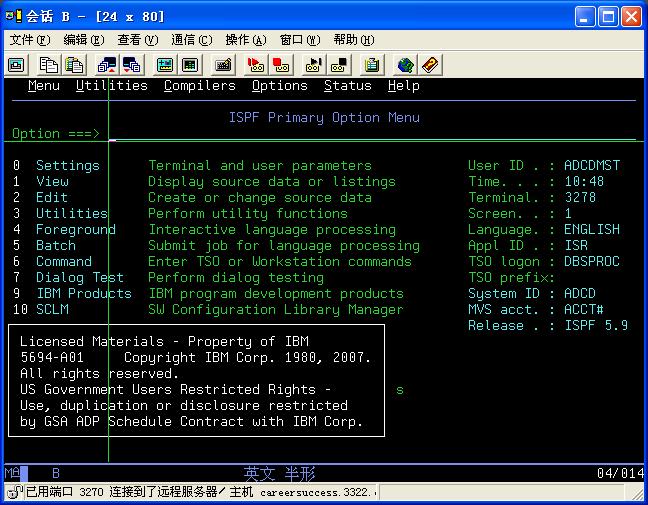Click the ISPF Primary Option Menu title
Viewport: 648px width, 505px height.
pyautogui.click(x=324, y=118)
